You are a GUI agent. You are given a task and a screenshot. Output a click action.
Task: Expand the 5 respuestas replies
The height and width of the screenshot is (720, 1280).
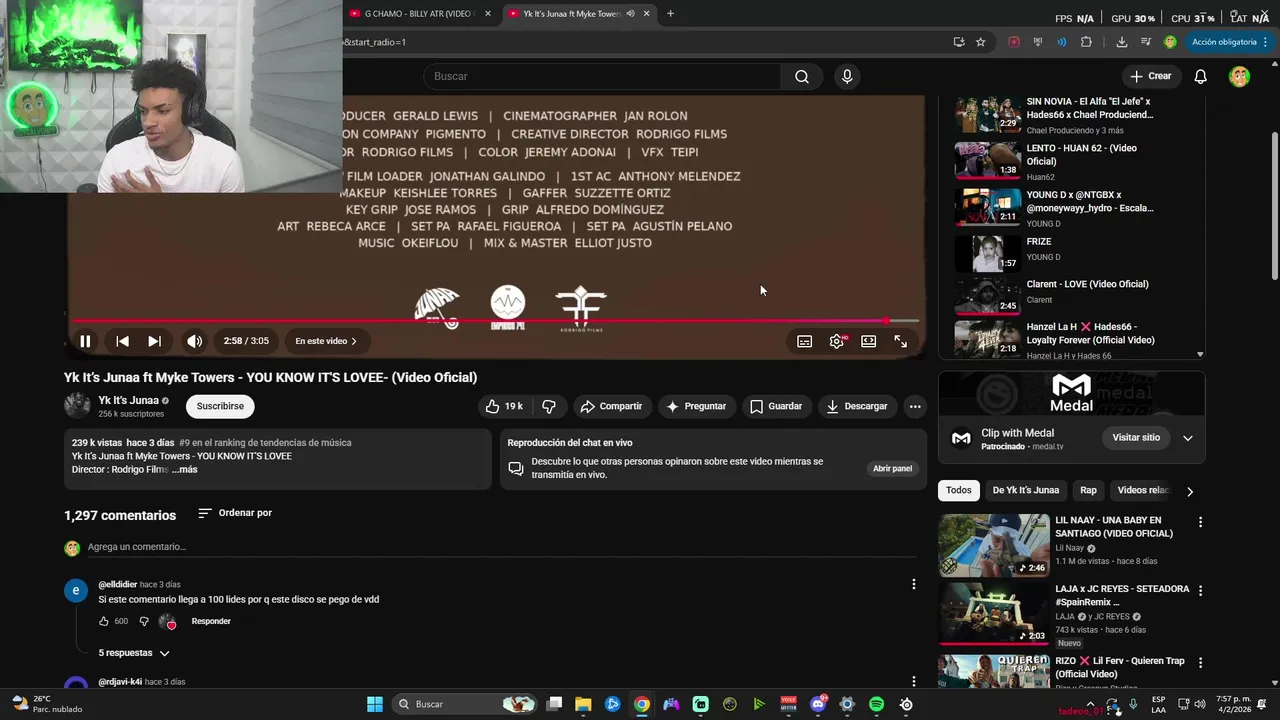(x=134, y=653)
